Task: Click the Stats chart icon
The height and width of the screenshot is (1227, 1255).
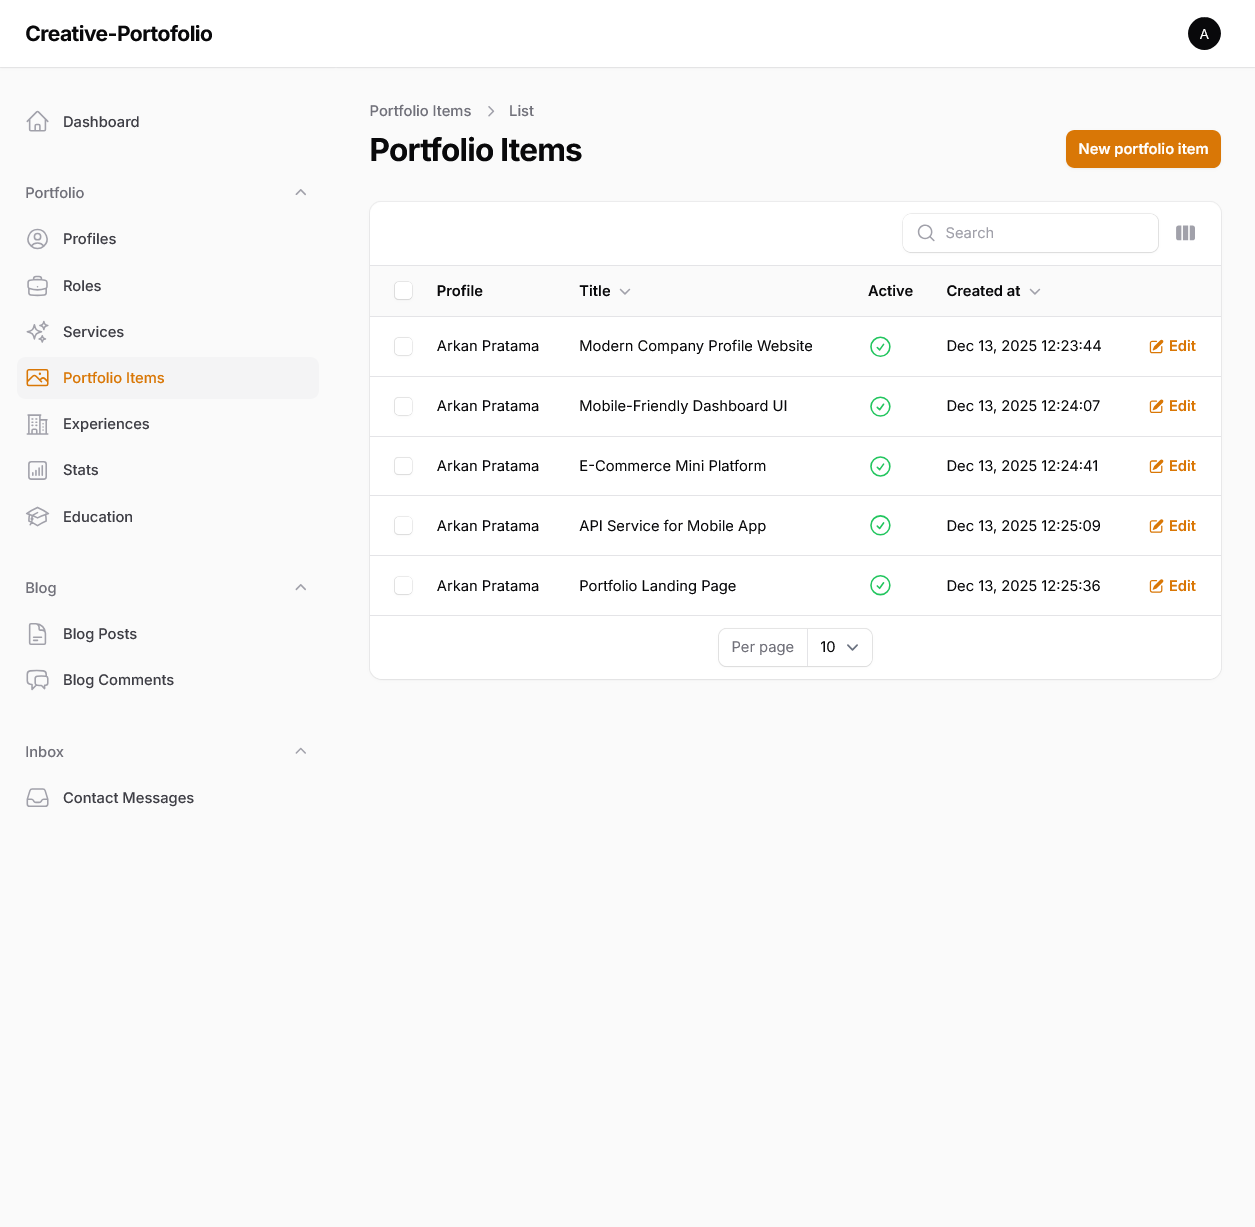Action: [x=37, y=470]
